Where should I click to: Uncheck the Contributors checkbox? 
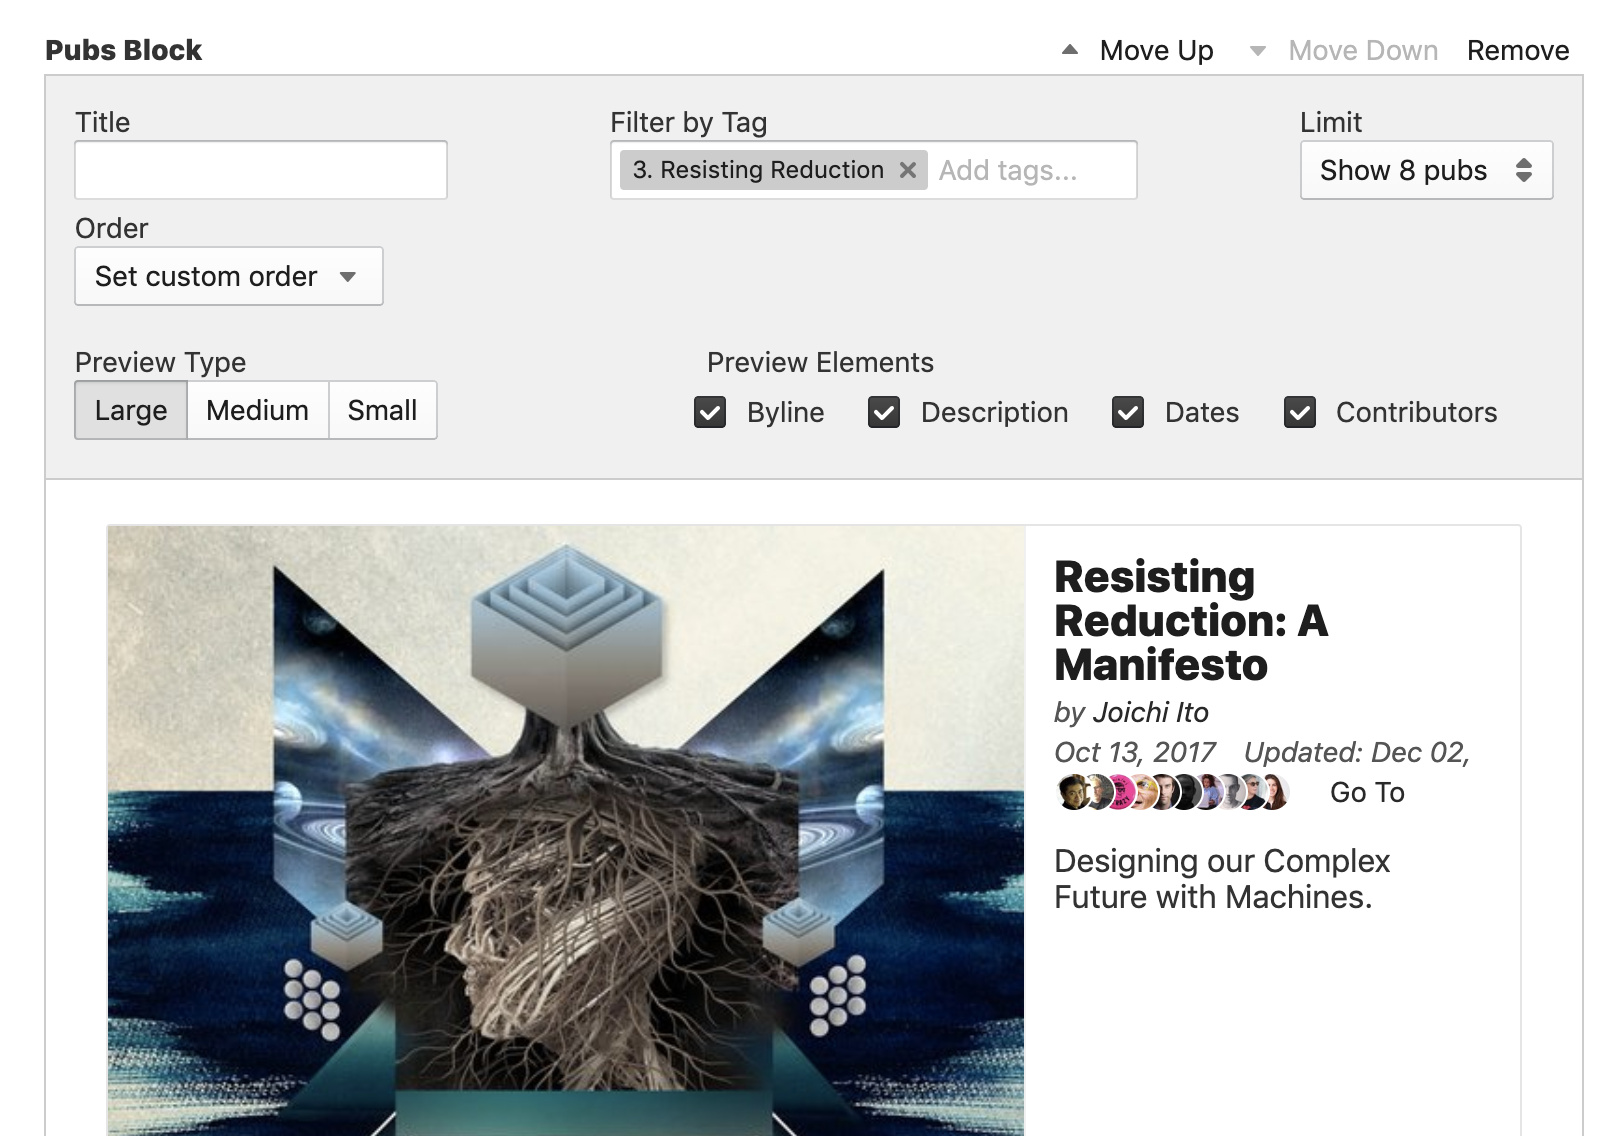1300,412
